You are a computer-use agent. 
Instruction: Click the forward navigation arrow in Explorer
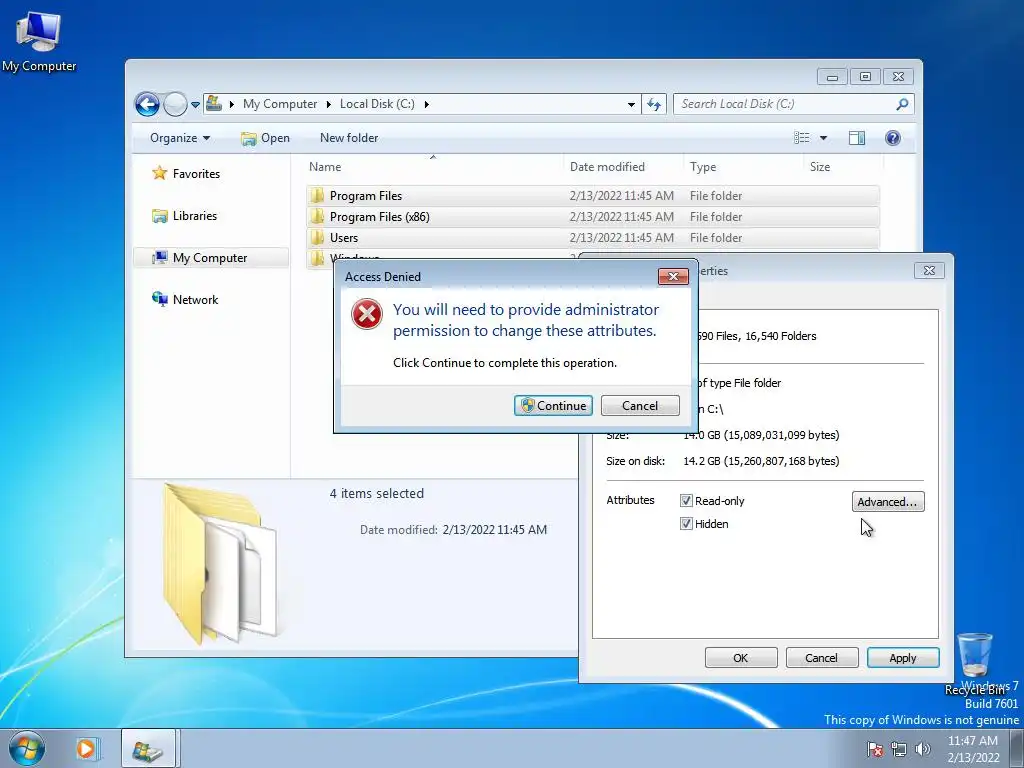(175, 104)
